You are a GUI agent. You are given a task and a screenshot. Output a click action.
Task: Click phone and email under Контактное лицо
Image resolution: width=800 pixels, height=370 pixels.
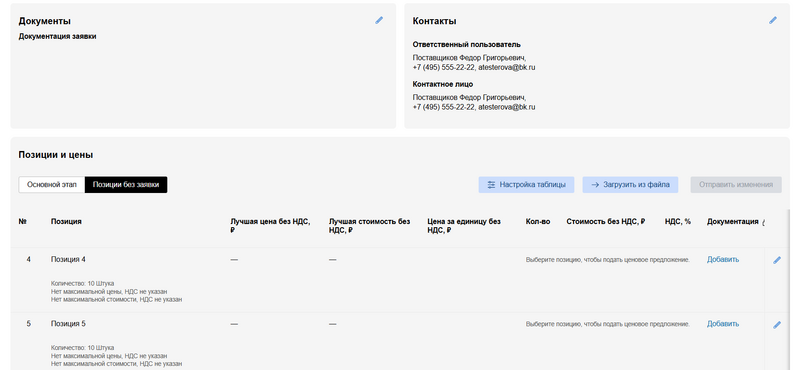pyautogui.click(x=474, y=107)
